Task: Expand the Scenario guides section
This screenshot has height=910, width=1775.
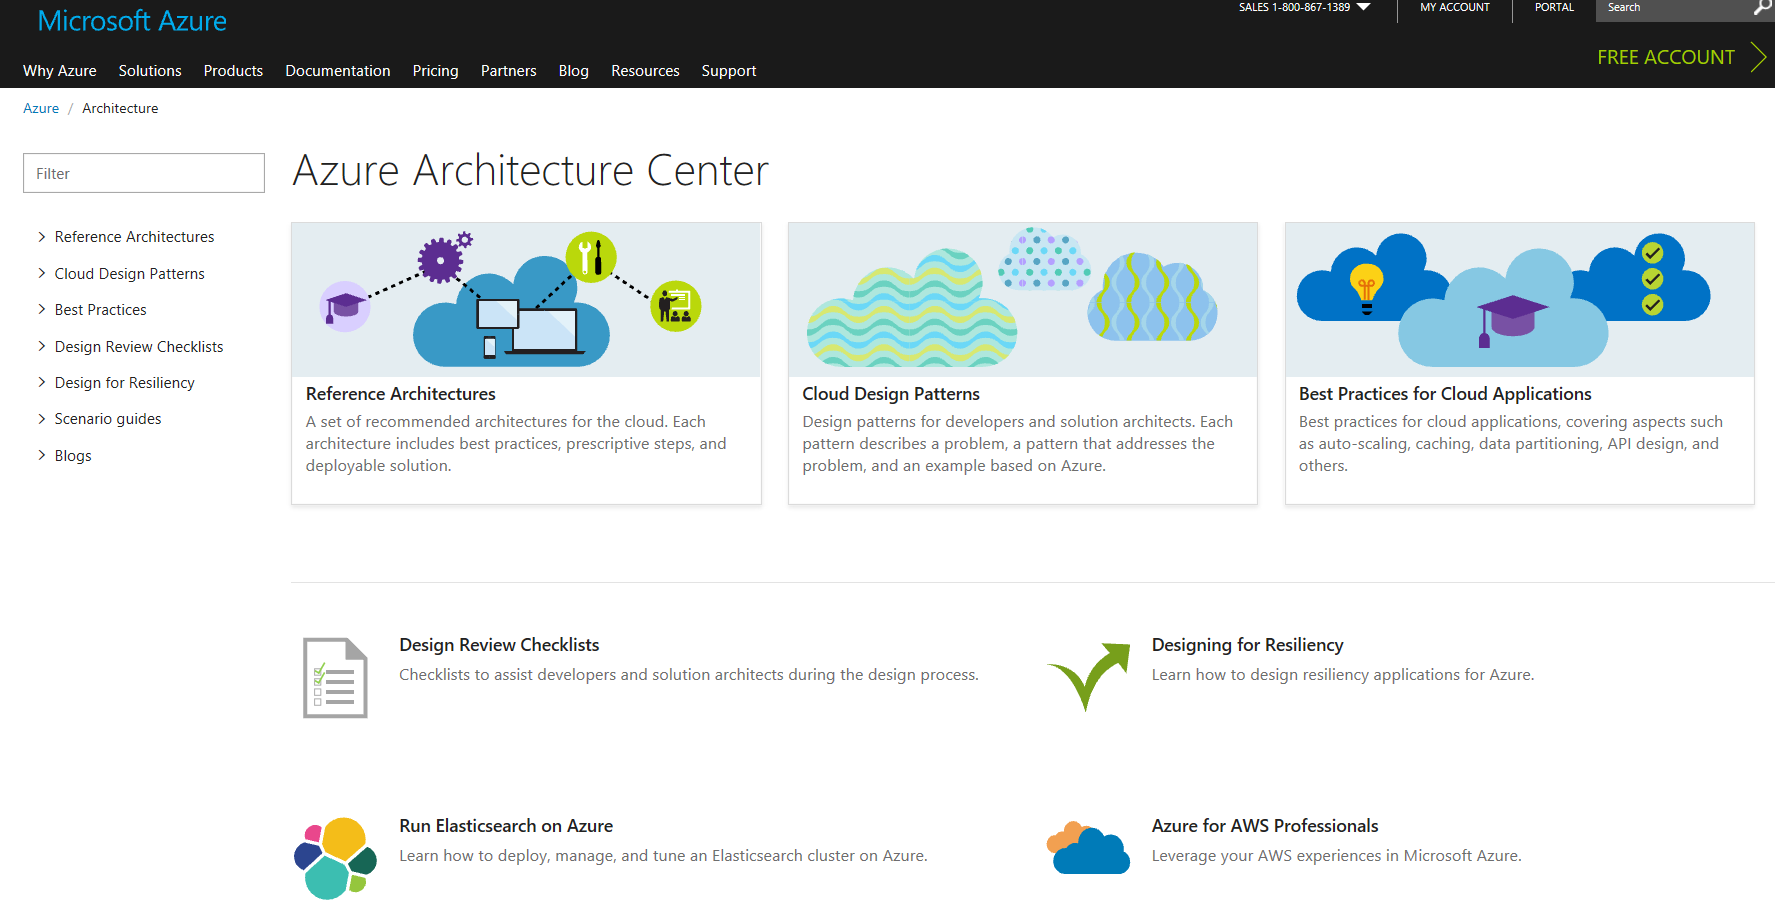Action: point(107,418)
